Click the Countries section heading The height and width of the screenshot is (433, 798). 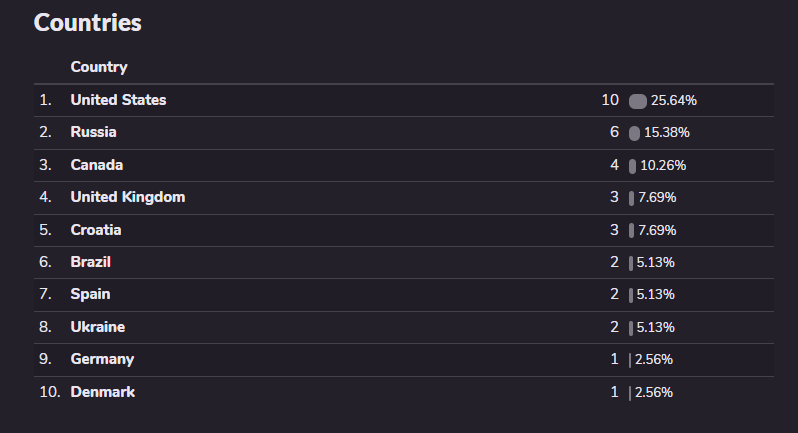tap(88, 23)
